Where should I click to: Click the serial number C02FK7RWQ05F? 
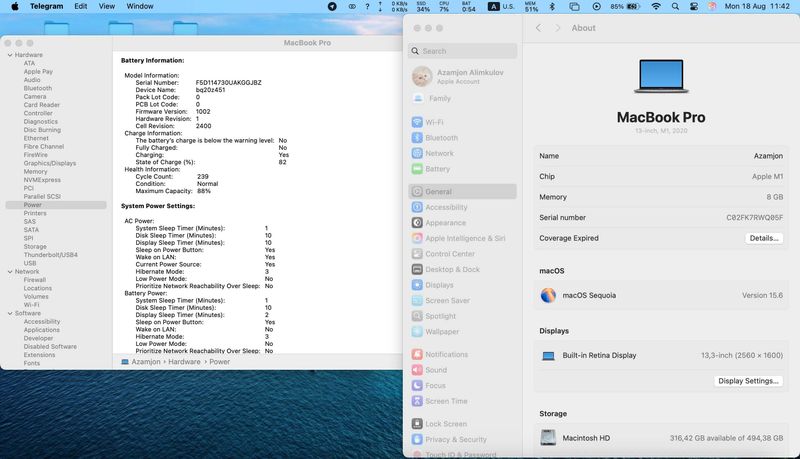pos(755,218)
